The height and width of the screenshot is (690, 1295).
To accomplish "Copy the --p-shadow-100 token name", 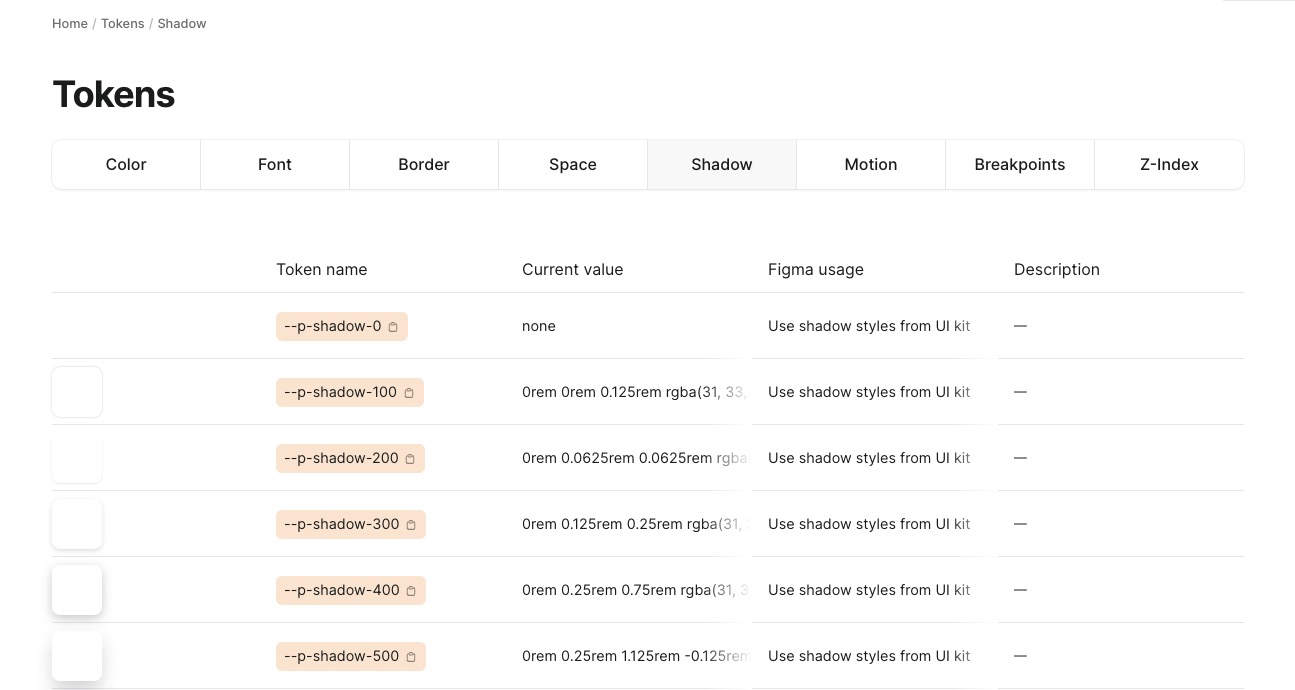I will tap(409, 392).
